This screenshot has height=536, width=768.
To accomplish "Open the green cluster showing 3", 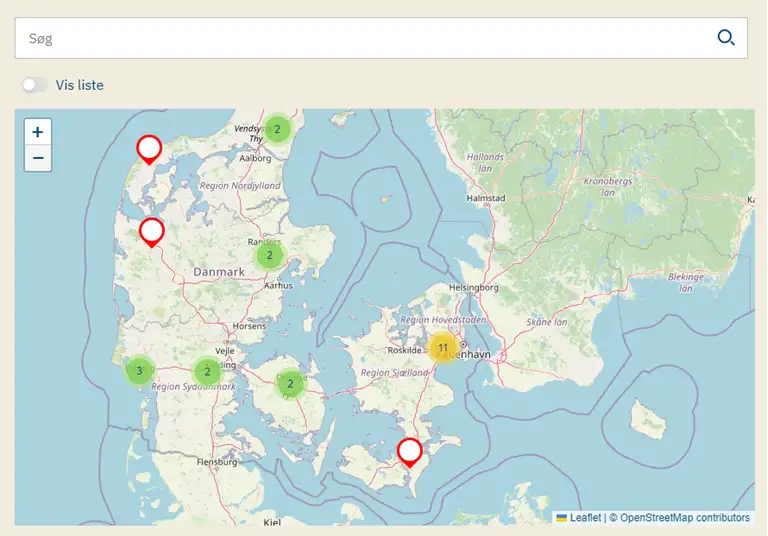I will (x=139, y=371).
